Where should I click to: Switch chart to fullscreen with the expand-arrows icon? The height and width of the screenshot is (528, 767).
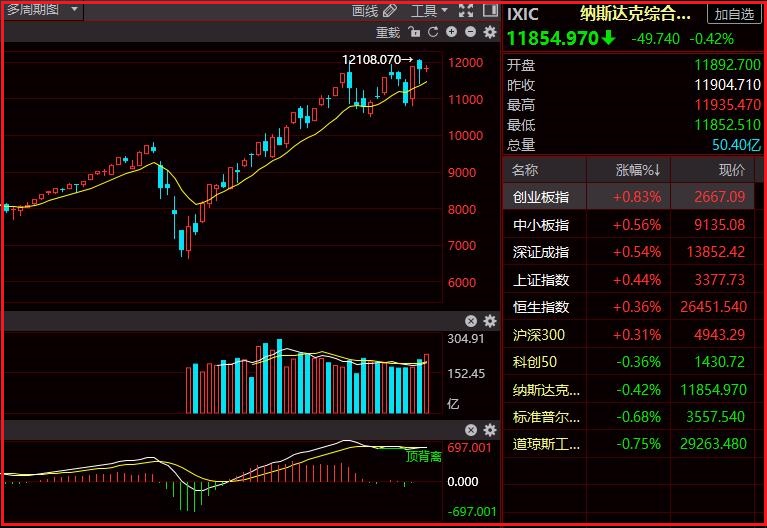coord(466,10)
